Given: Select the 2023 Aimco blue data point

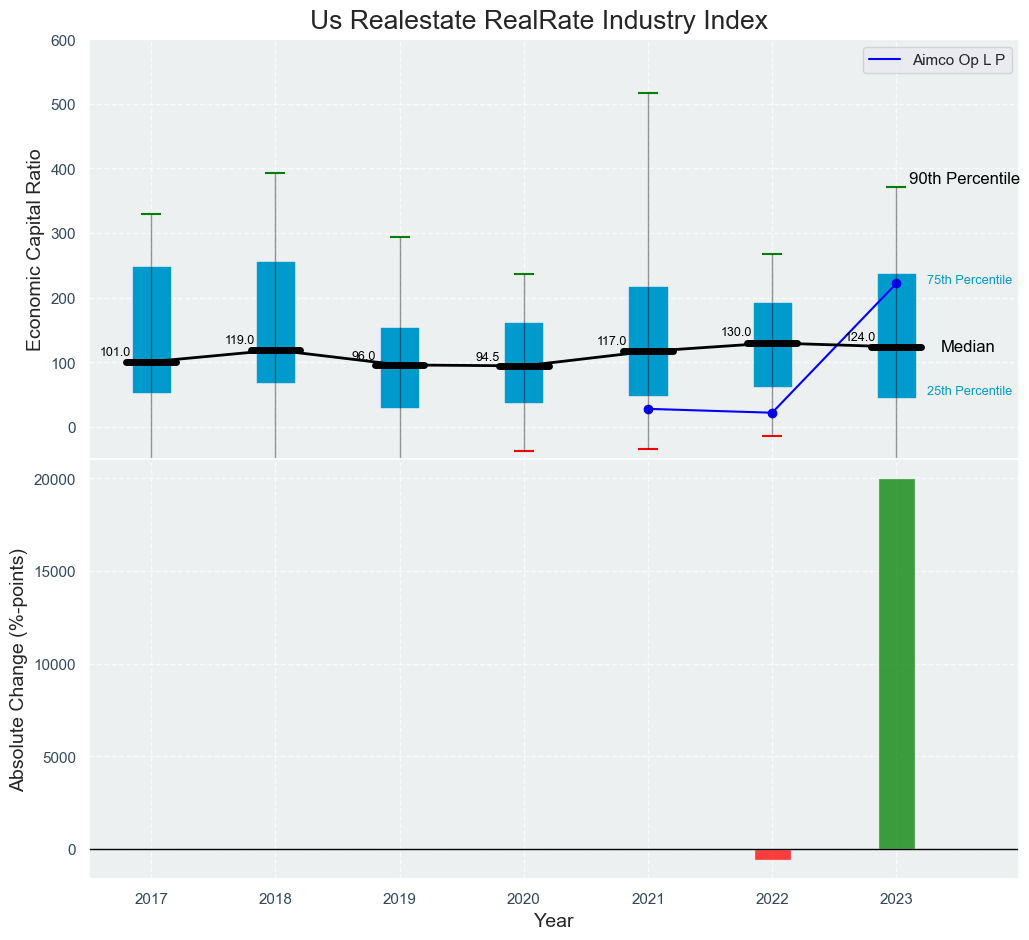Looking at the screenshot, I should pyautogui.click(x=896, y=284).
